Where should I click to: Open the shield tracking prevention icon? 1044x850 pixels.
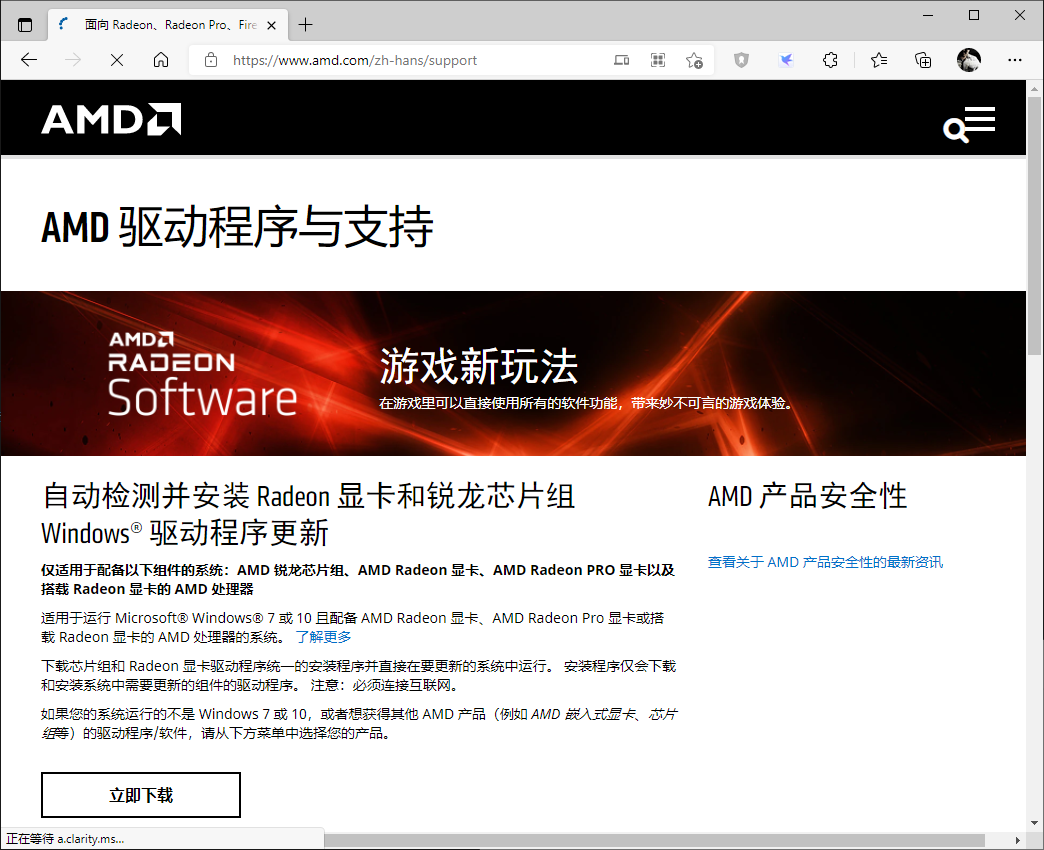[741, 61]
